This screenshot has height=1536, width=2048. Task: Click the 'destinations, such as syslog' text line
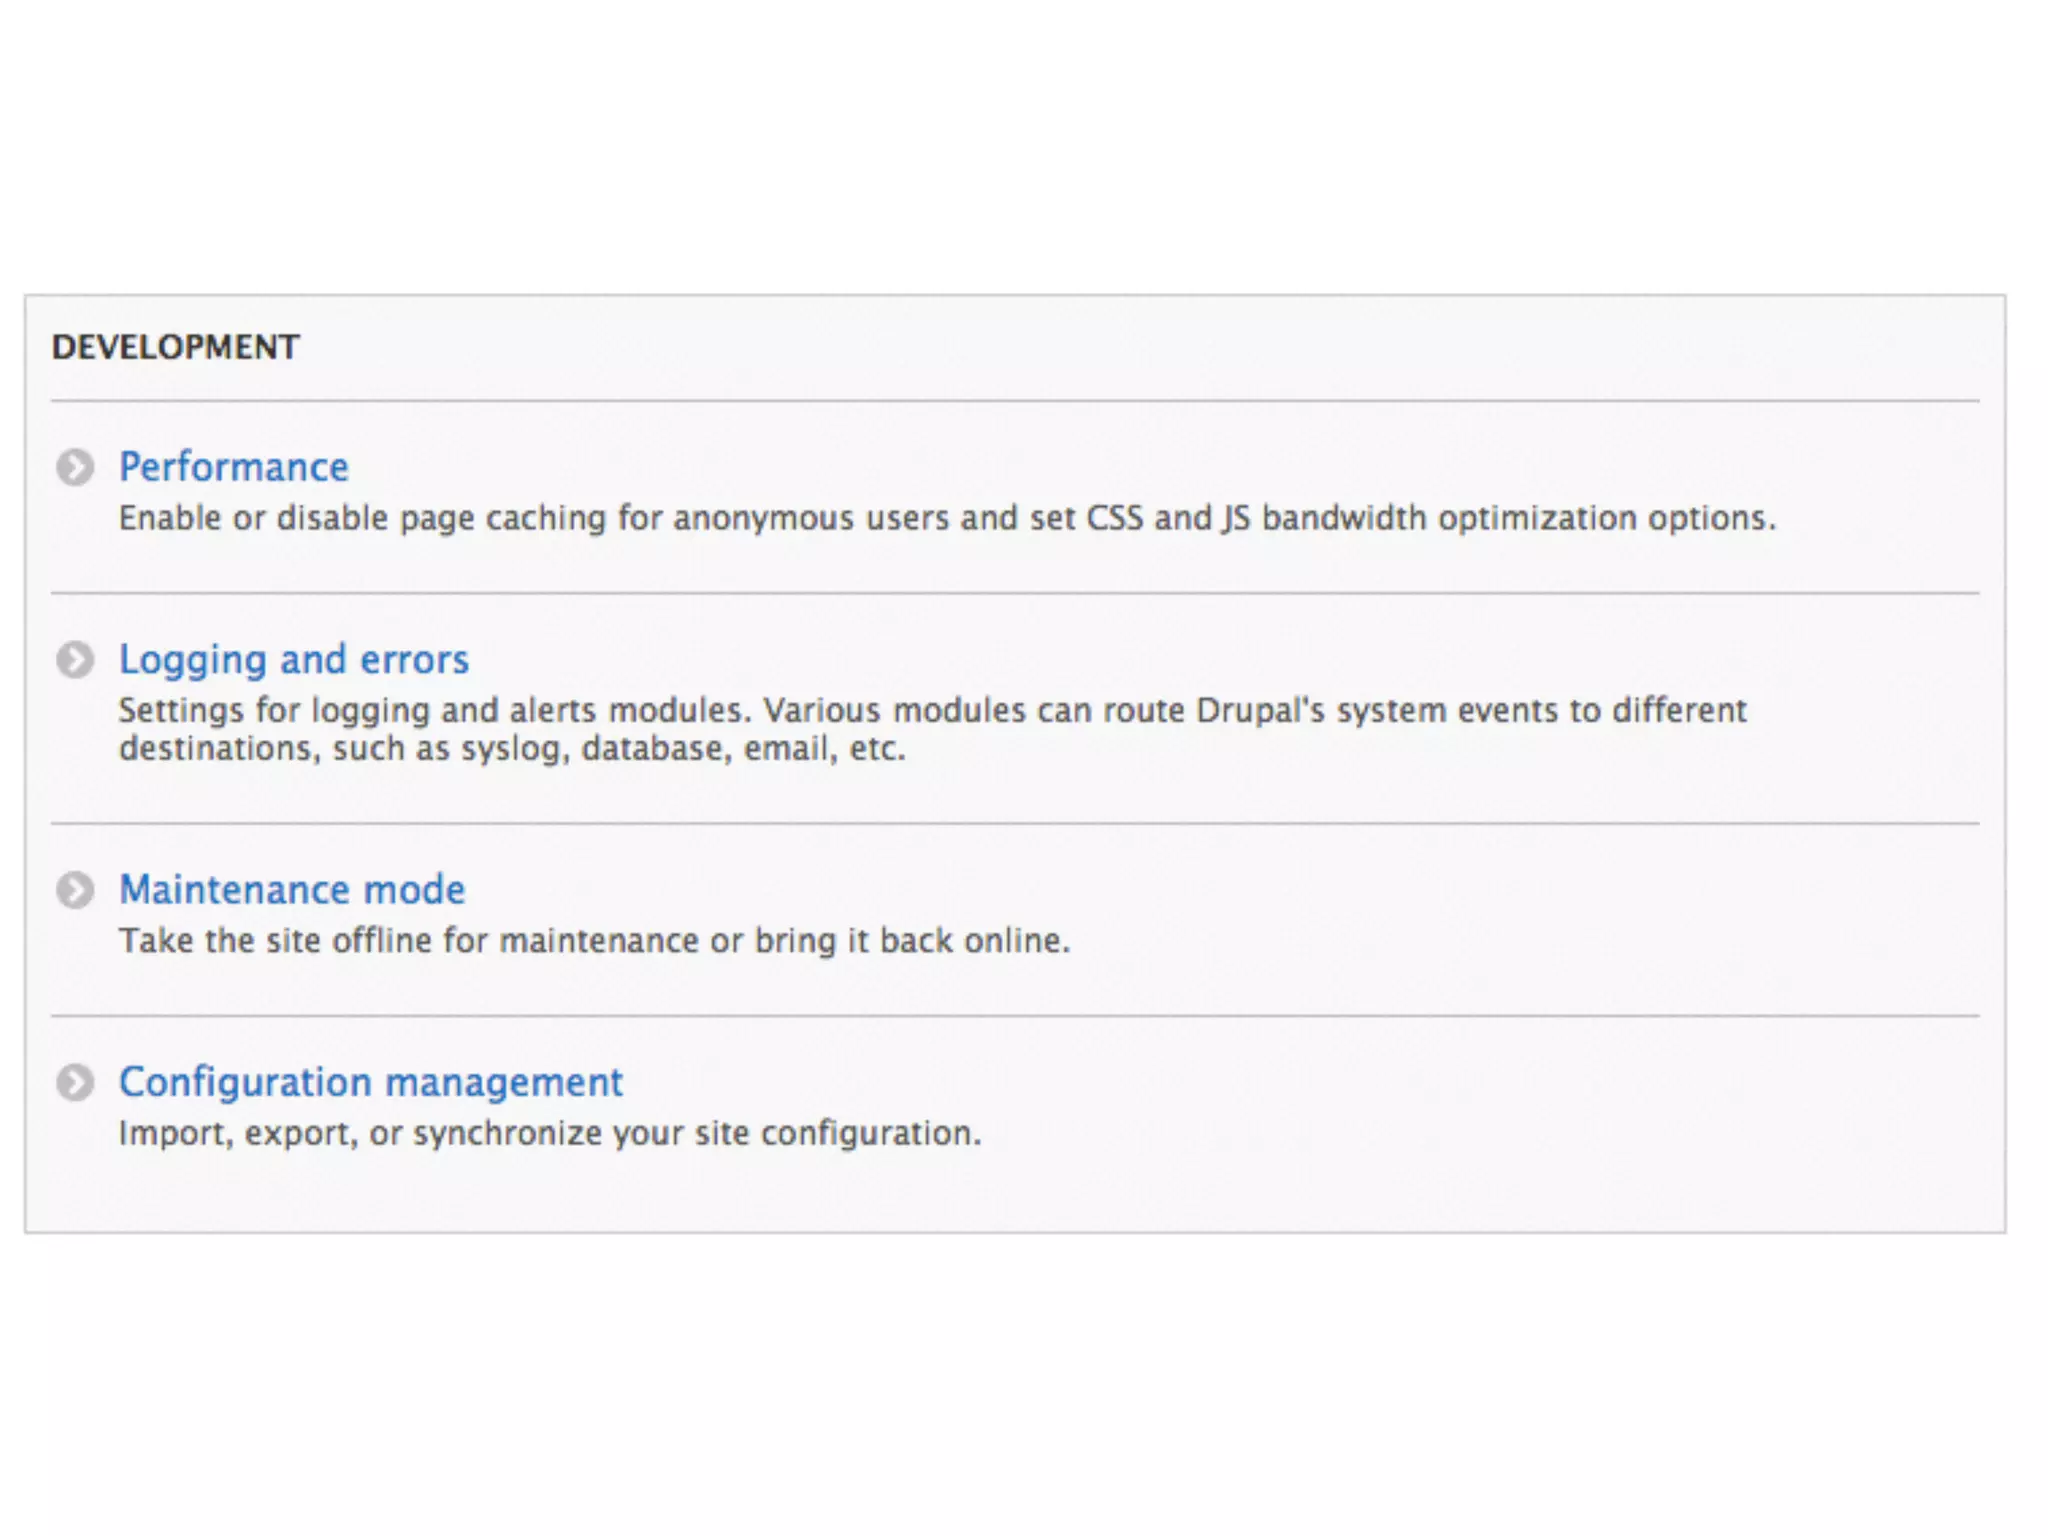(512, 748)
